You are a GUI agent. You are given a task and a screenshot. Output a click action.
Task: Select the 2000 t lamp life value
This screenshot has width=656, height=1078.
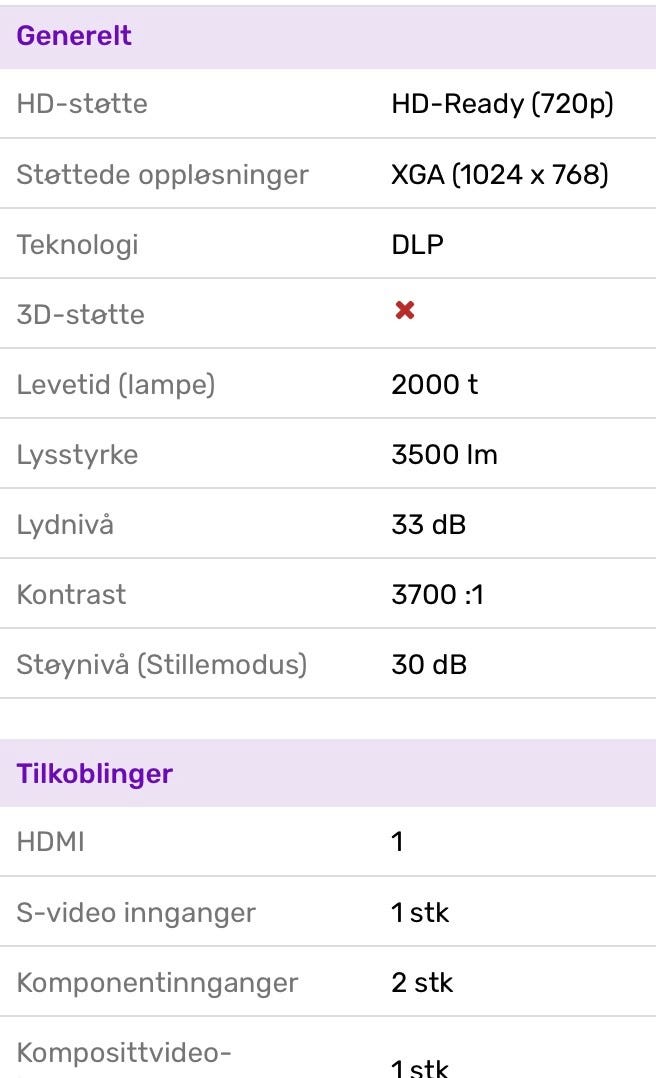point(435,384)
